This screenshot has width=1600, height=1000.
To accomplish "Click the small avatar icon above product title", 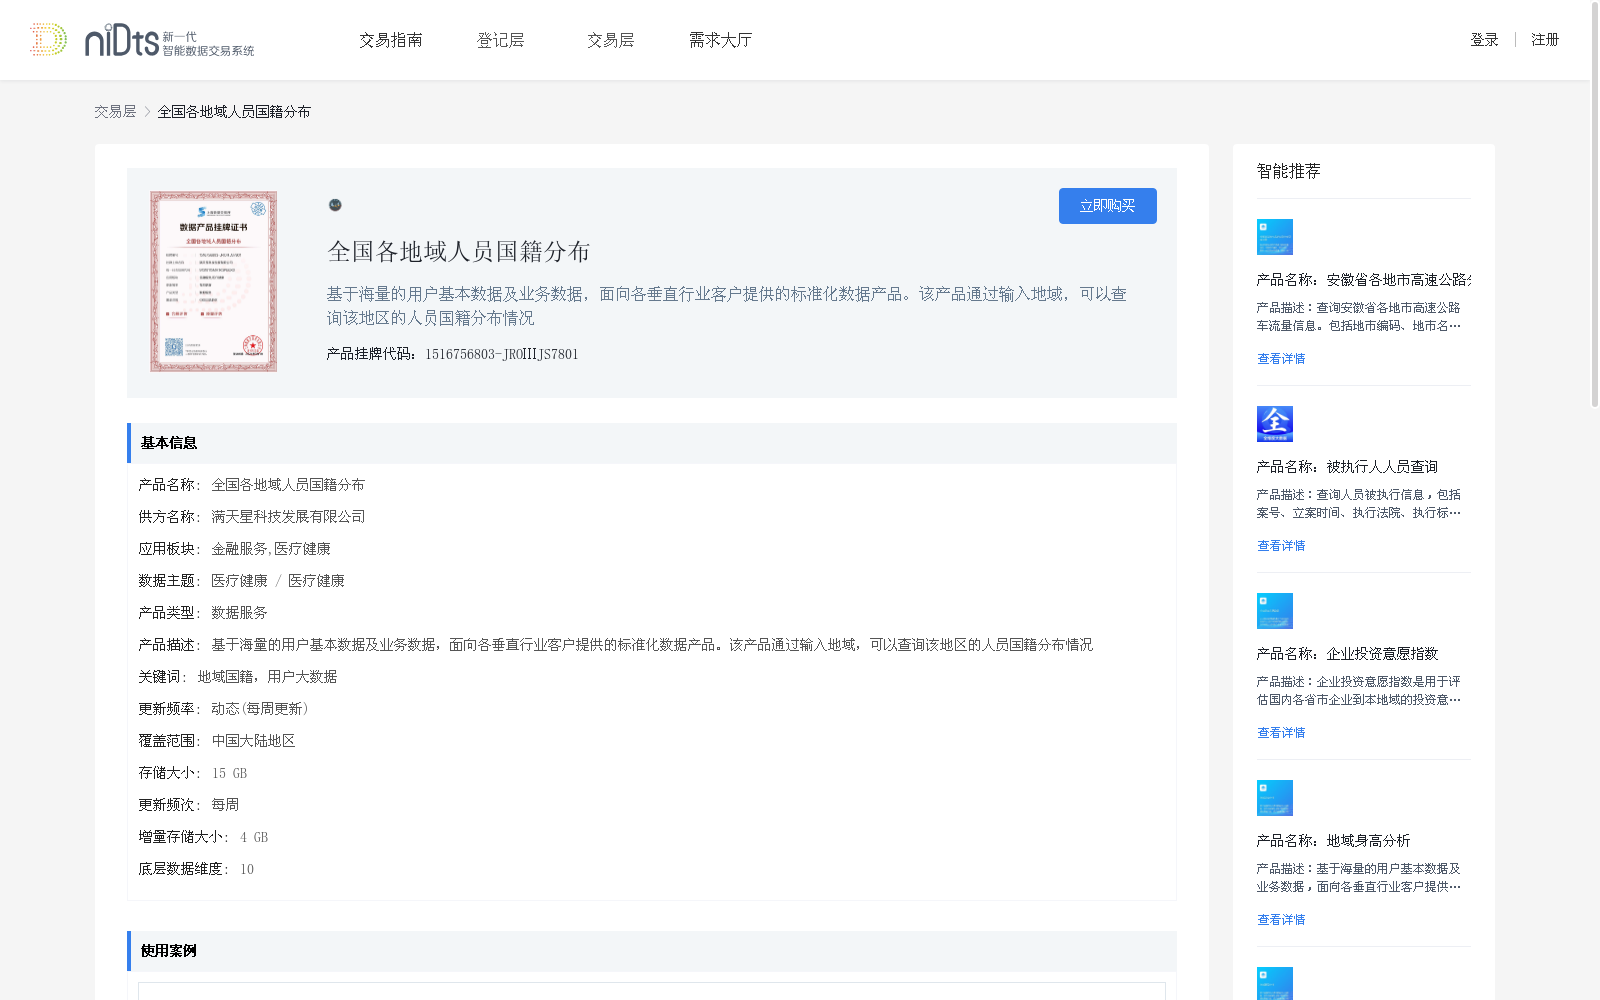I will point(335,205).
